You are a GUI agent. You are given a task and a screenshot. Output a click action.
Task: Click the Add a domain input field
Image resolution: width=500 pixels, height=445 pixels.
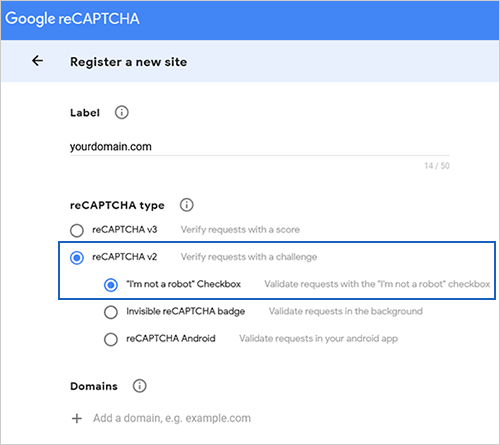point(172,418)
